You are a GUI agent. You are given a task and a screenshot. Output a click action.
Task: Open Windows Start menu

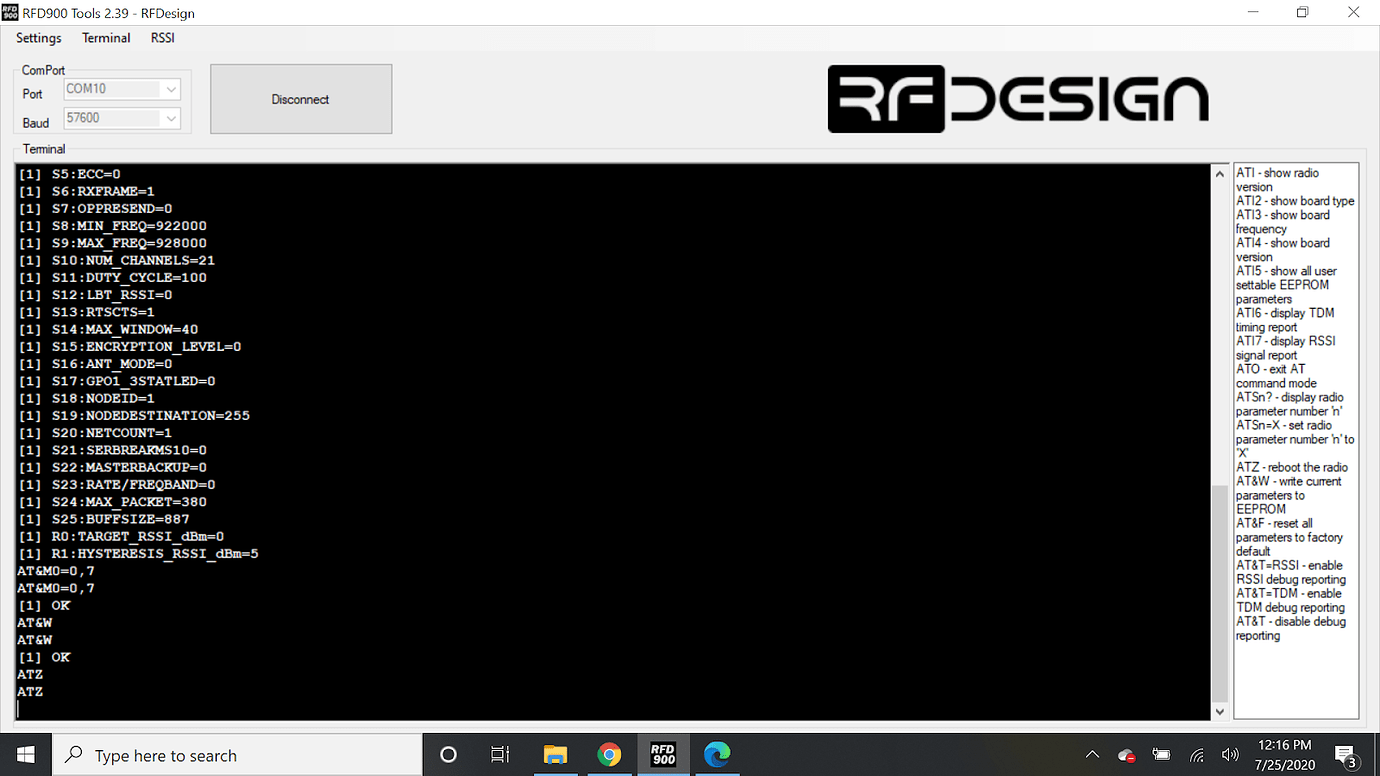coord(24,754)
